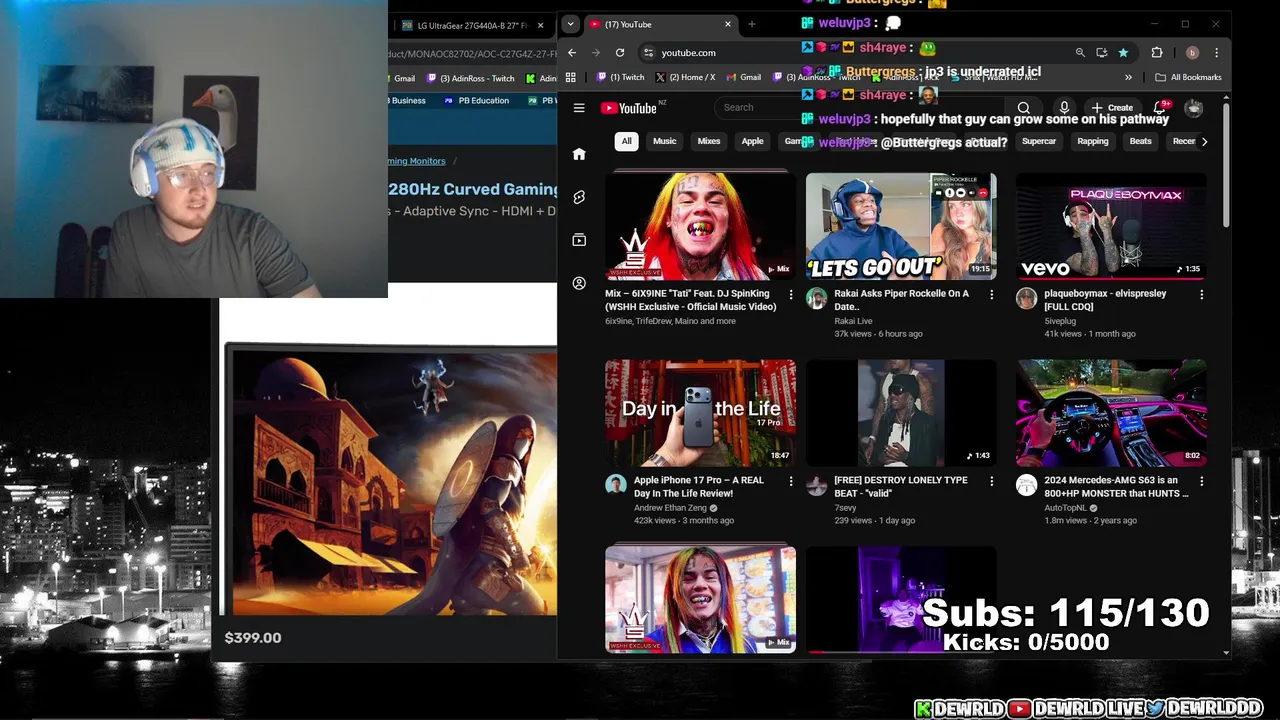1280x720 pixels.
Task: Open (3) AdinRoss - Twitch bookmark in back window
Action: [x=470, y=78]
